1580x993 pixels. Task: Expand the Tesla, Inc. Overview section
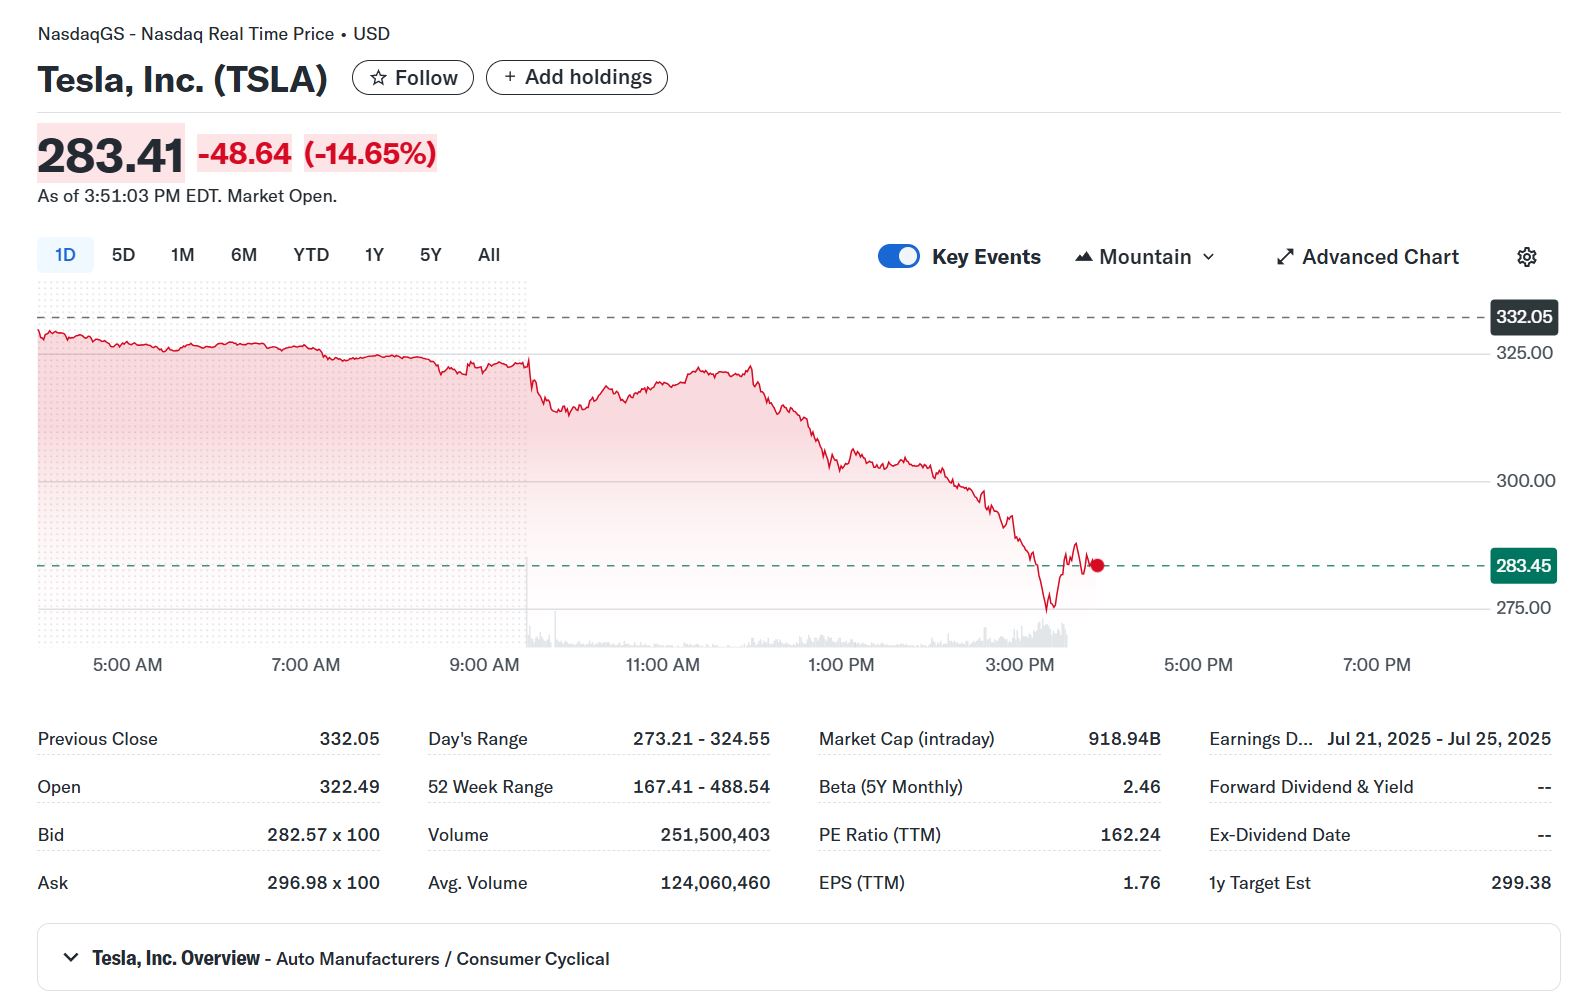click(71, 958)
